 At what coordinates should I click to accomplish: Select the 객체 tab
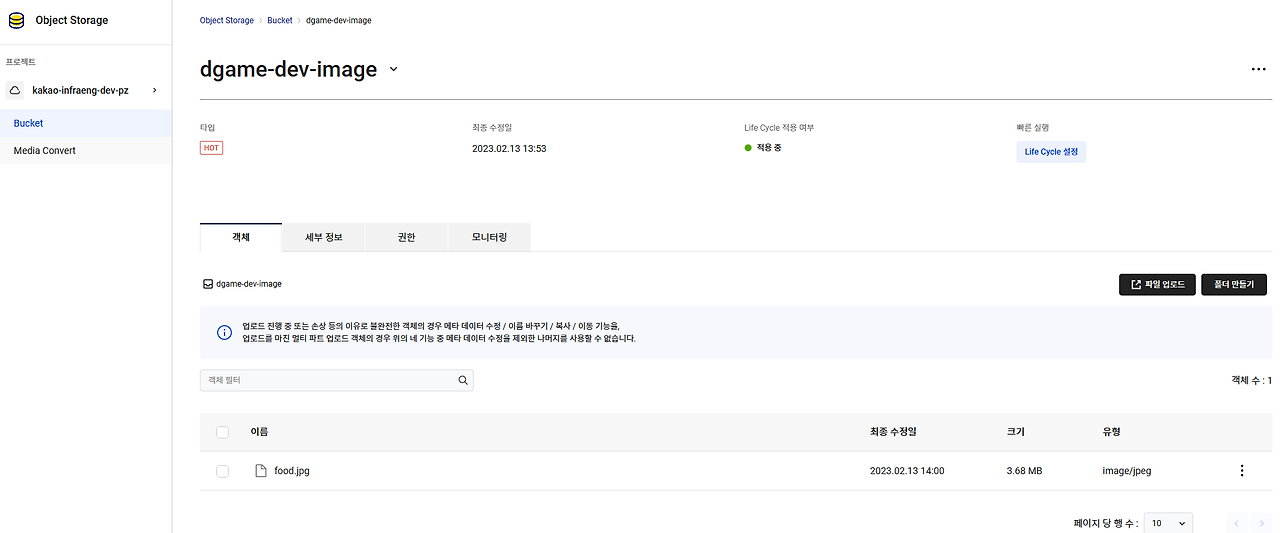[241, 237]
